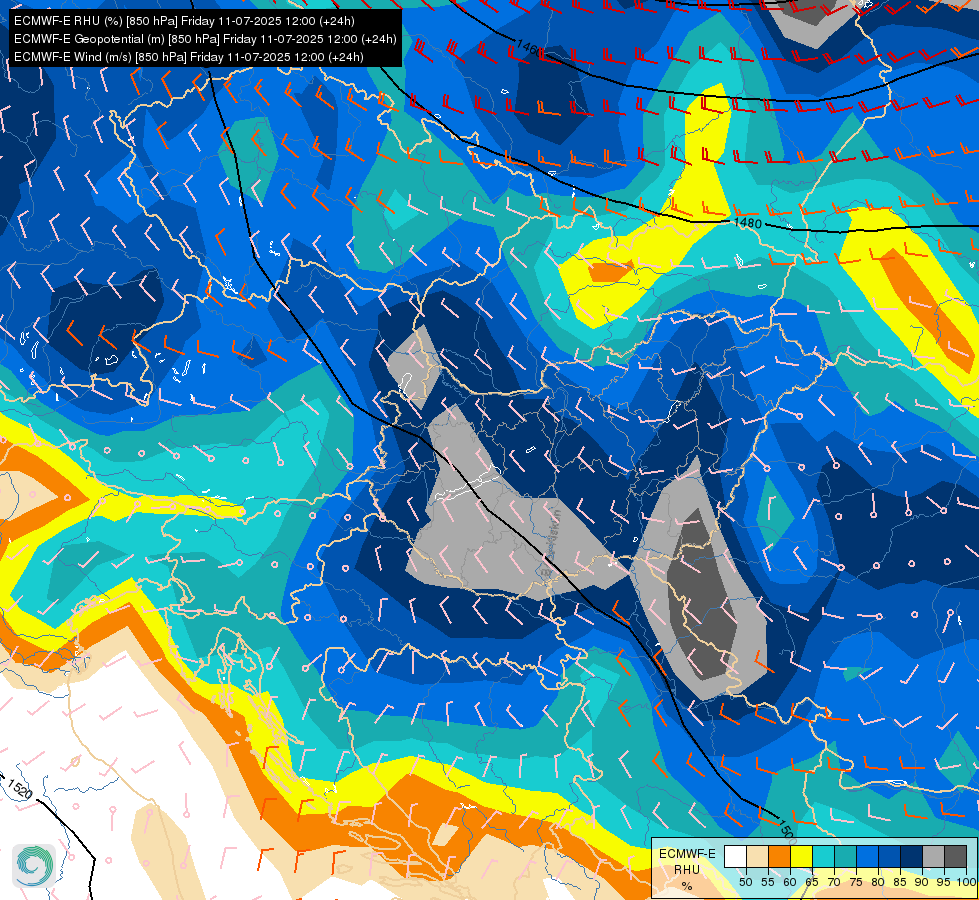The height and width of the screenshot is (900, 979).
Task: Select the ECMWF-E Wind (m/s) header line
Action: tap(189, 57)
